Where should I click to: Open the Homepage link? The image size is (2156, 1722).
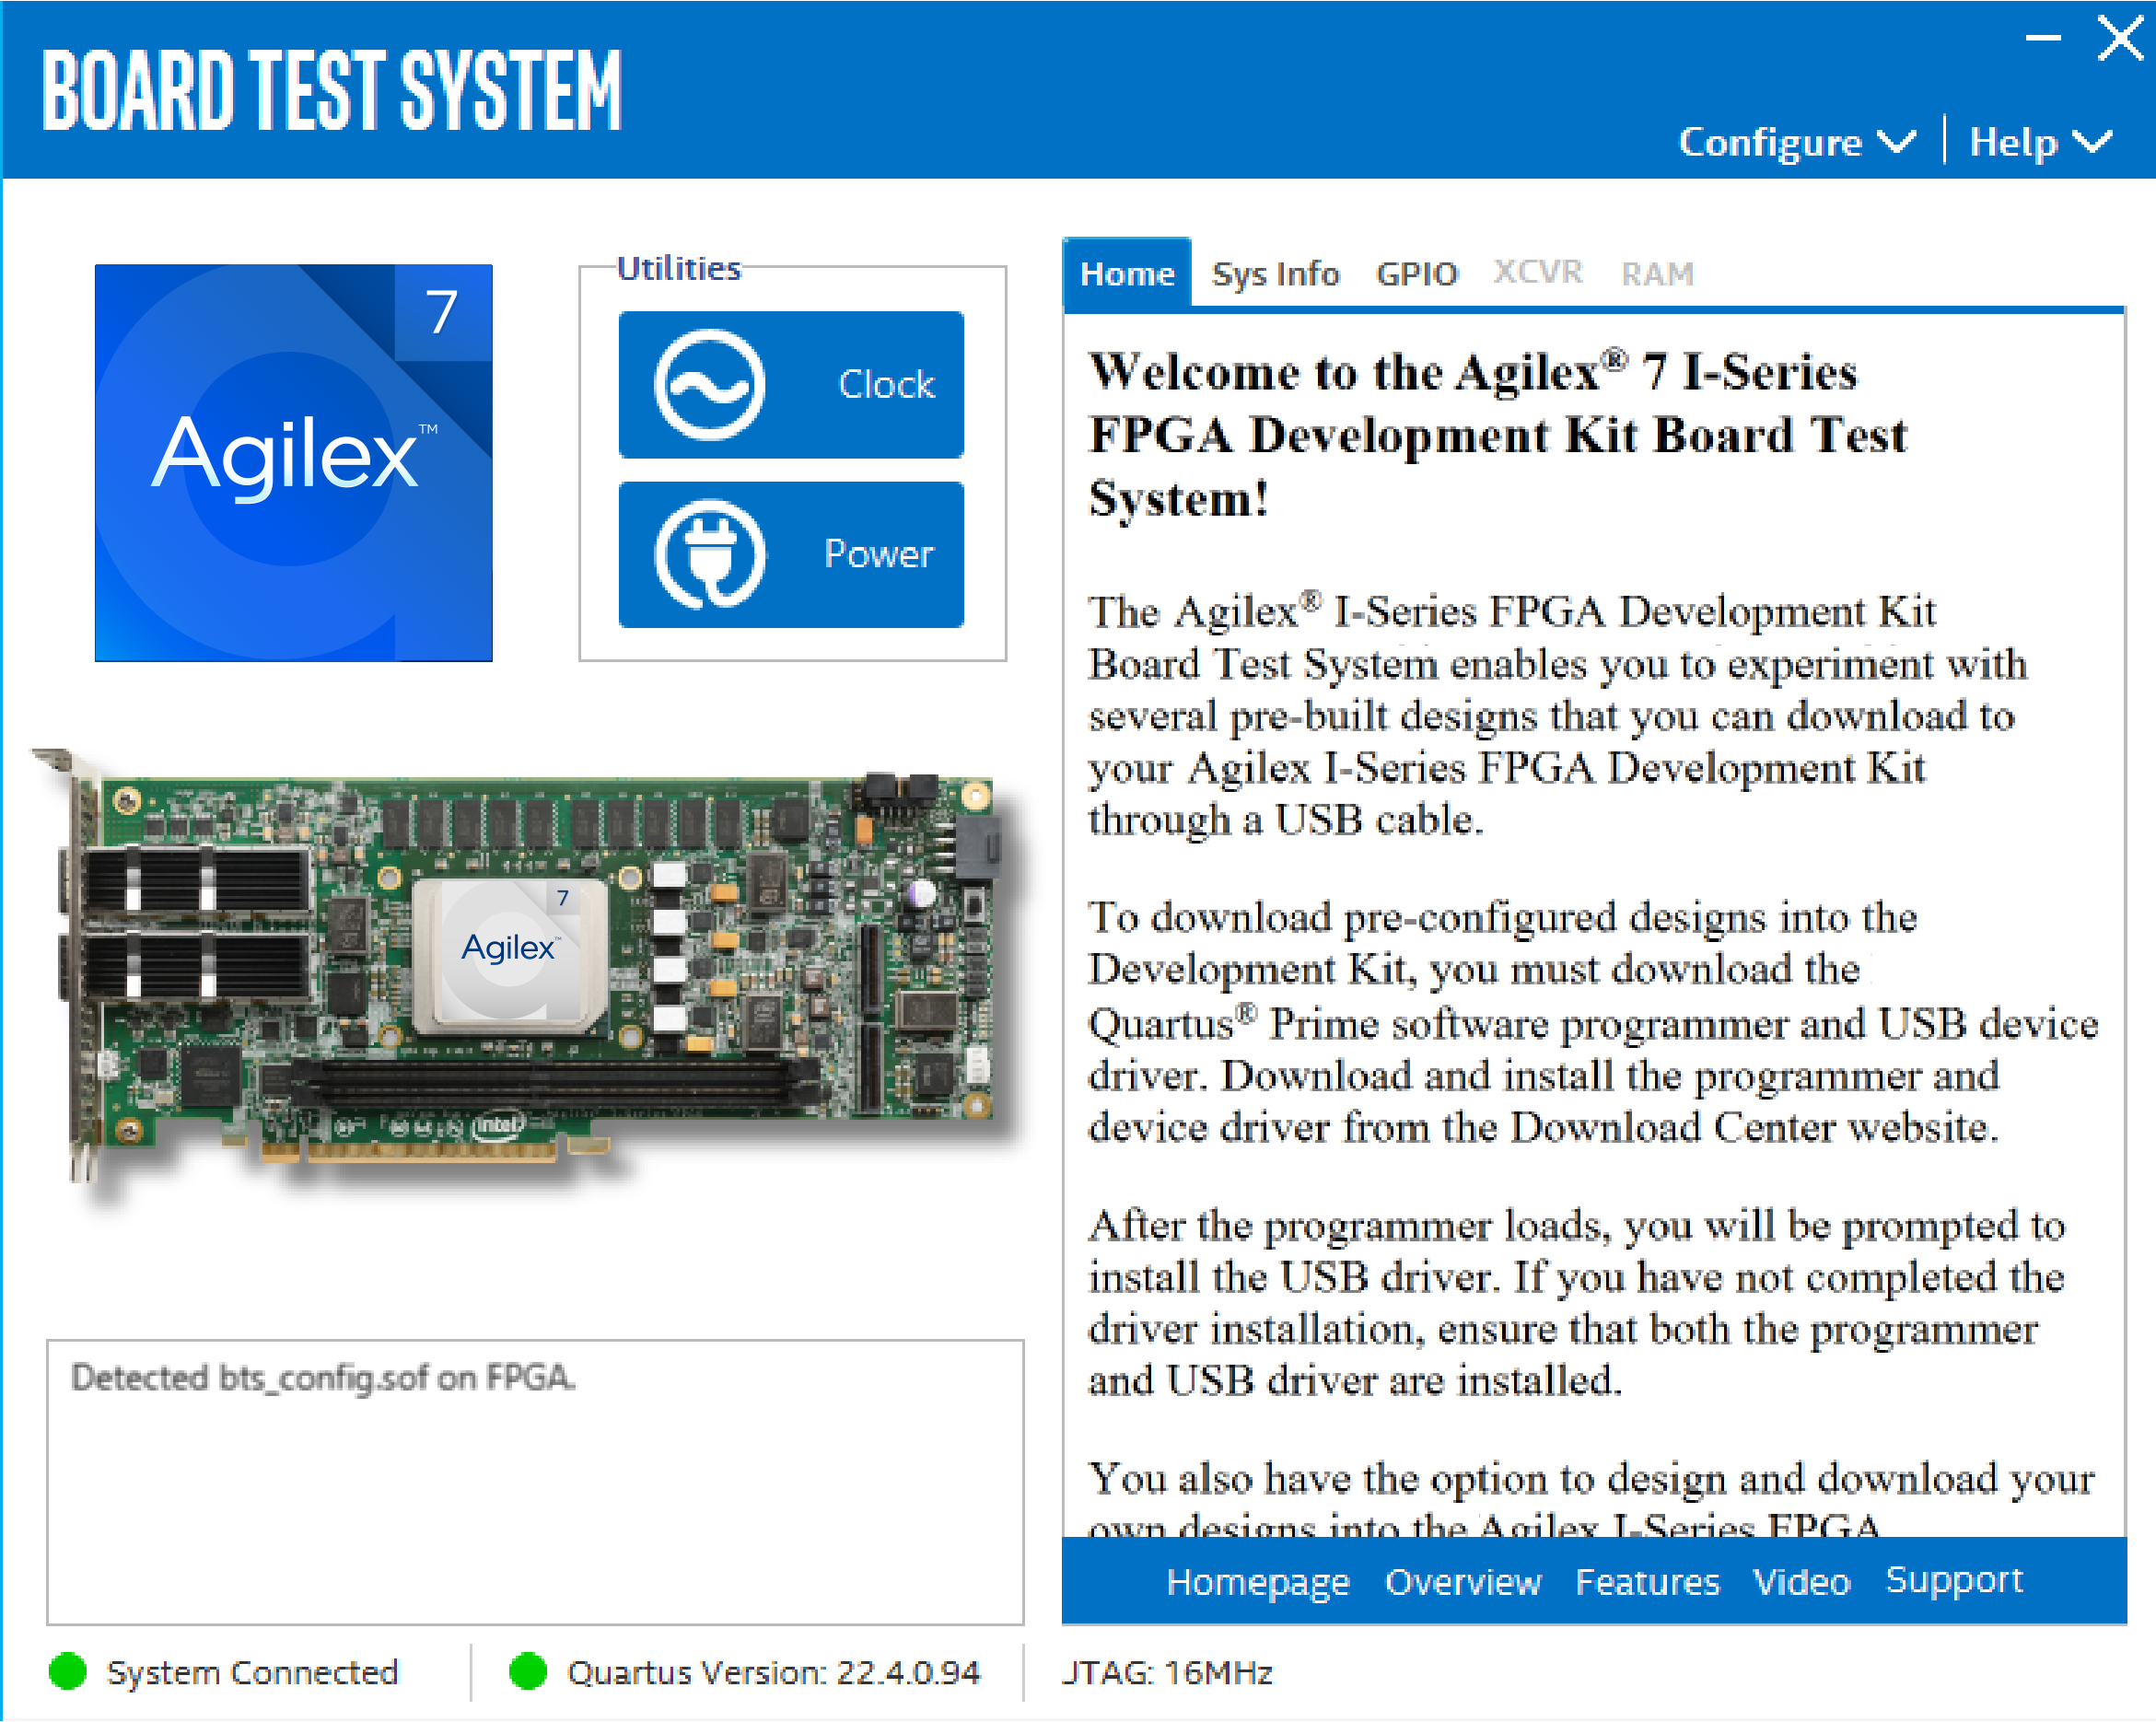[1257, 1582]
